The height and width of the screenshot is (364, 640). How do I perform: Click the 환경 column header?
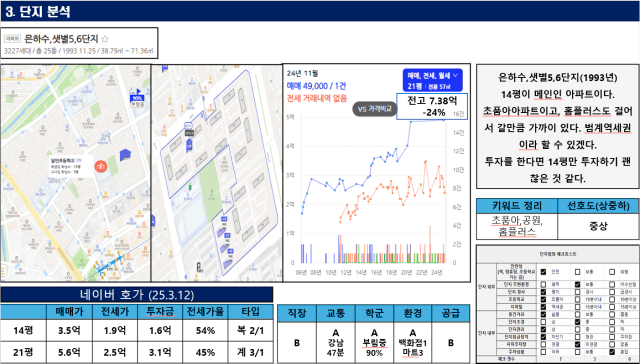coord(412,313)
